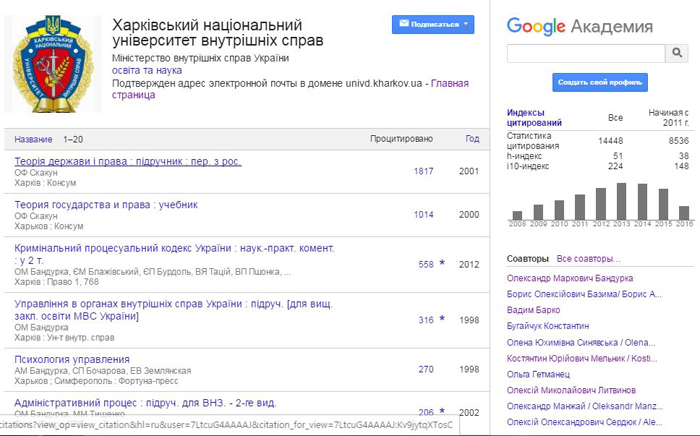
Task: Click the asterisk next to 316 citations
Action: (442, 320)
